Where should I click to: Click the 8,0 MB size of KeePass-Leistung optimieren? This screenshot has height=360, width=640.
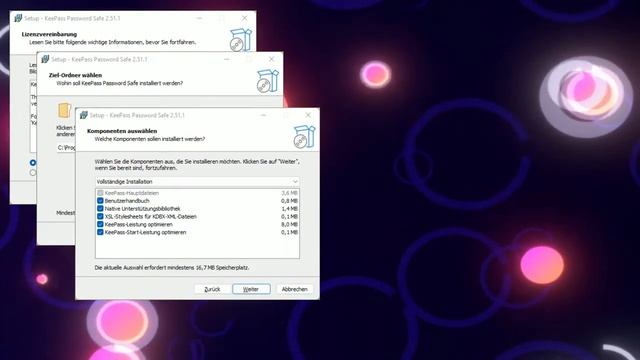(x=289, y=224)
